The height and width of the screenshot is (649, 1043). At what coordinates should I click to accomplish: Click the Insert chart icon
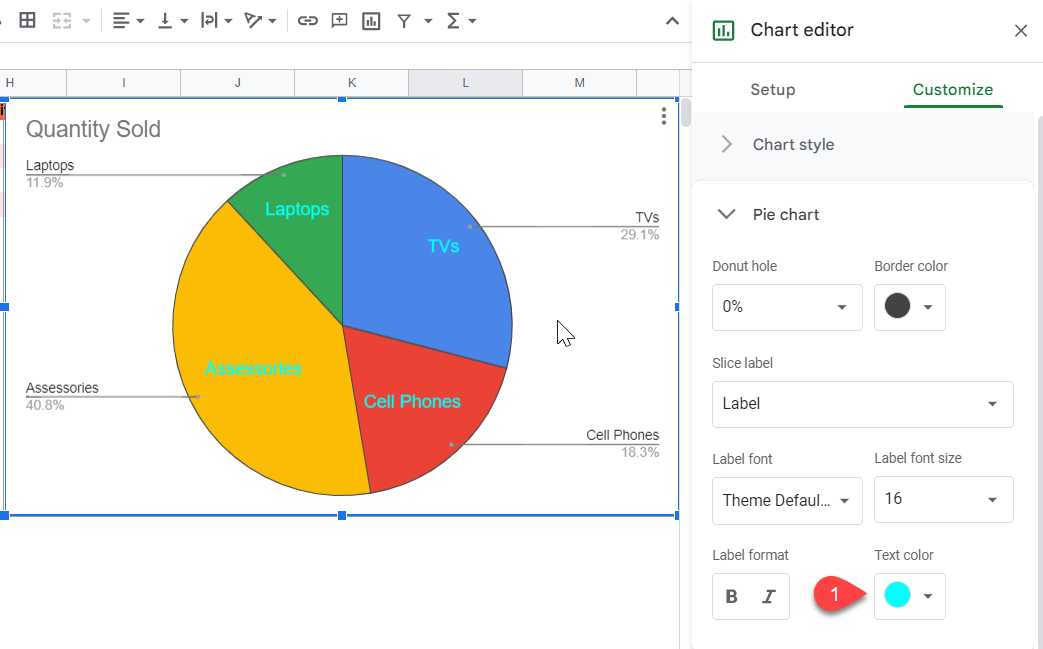371,20
